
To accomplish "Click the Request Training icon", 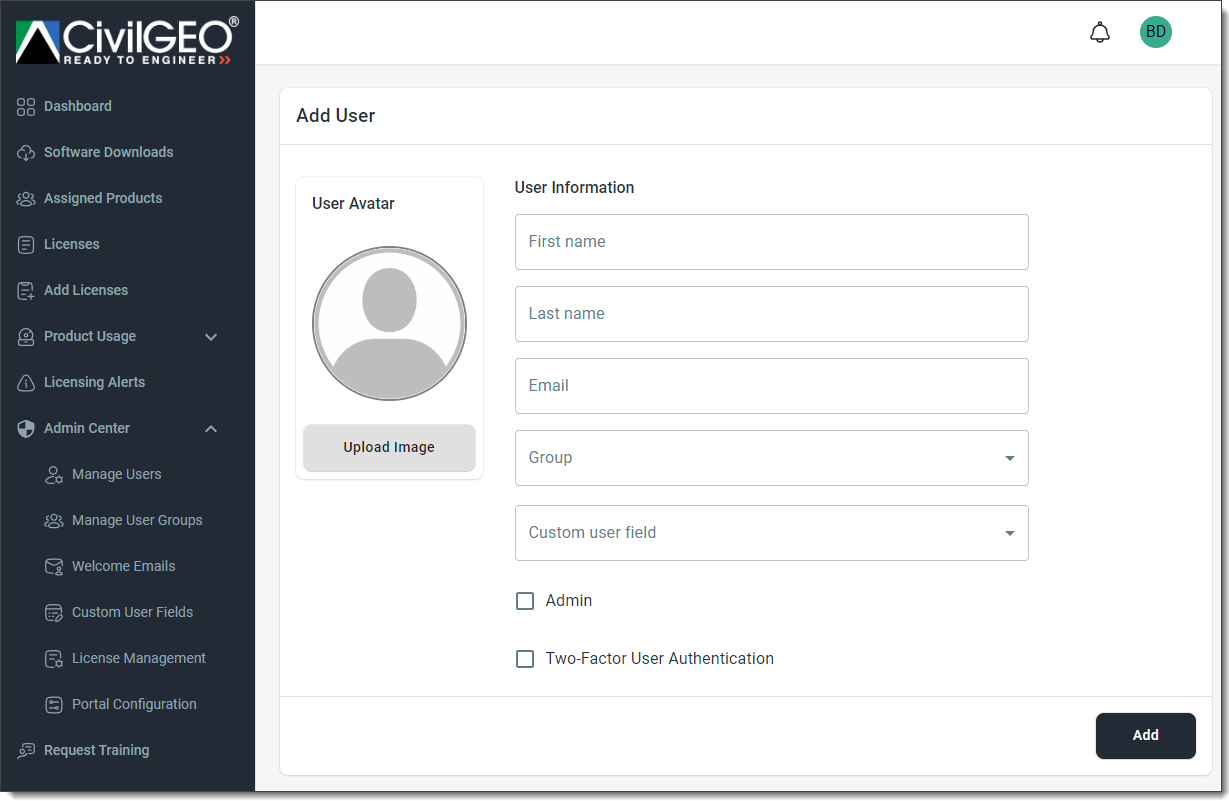I will tap(24, 750).
